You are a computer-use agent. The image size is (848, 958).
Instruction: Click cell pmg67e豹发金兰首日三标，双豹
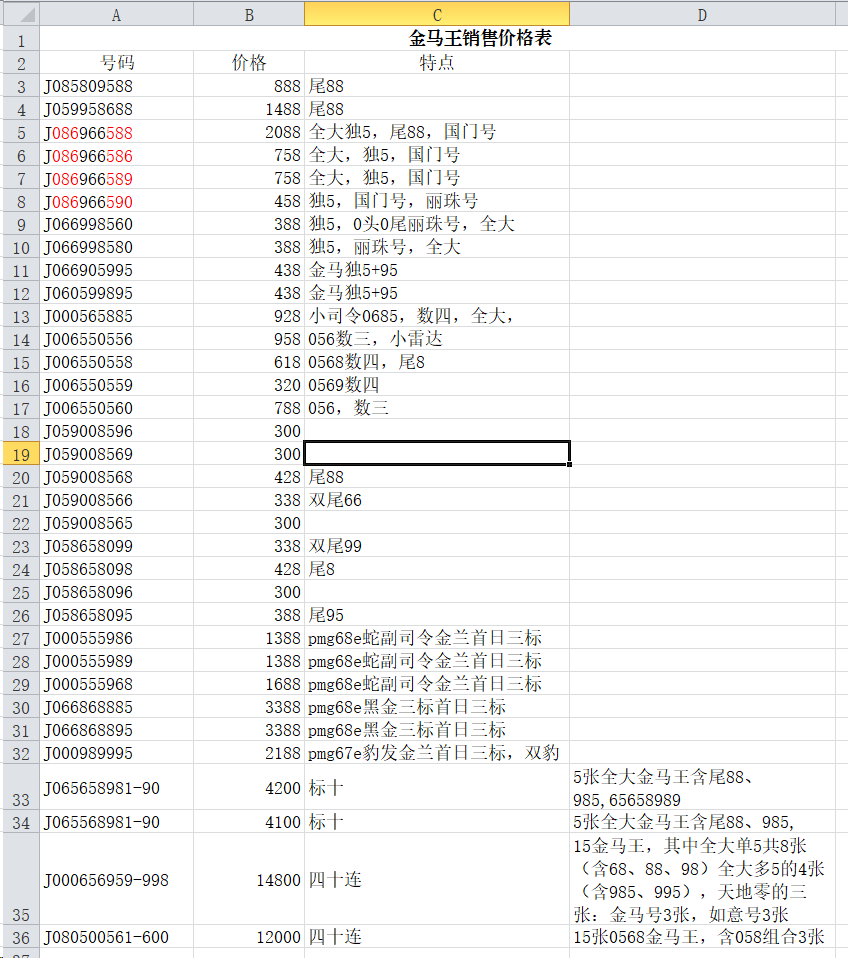point(437,753)
